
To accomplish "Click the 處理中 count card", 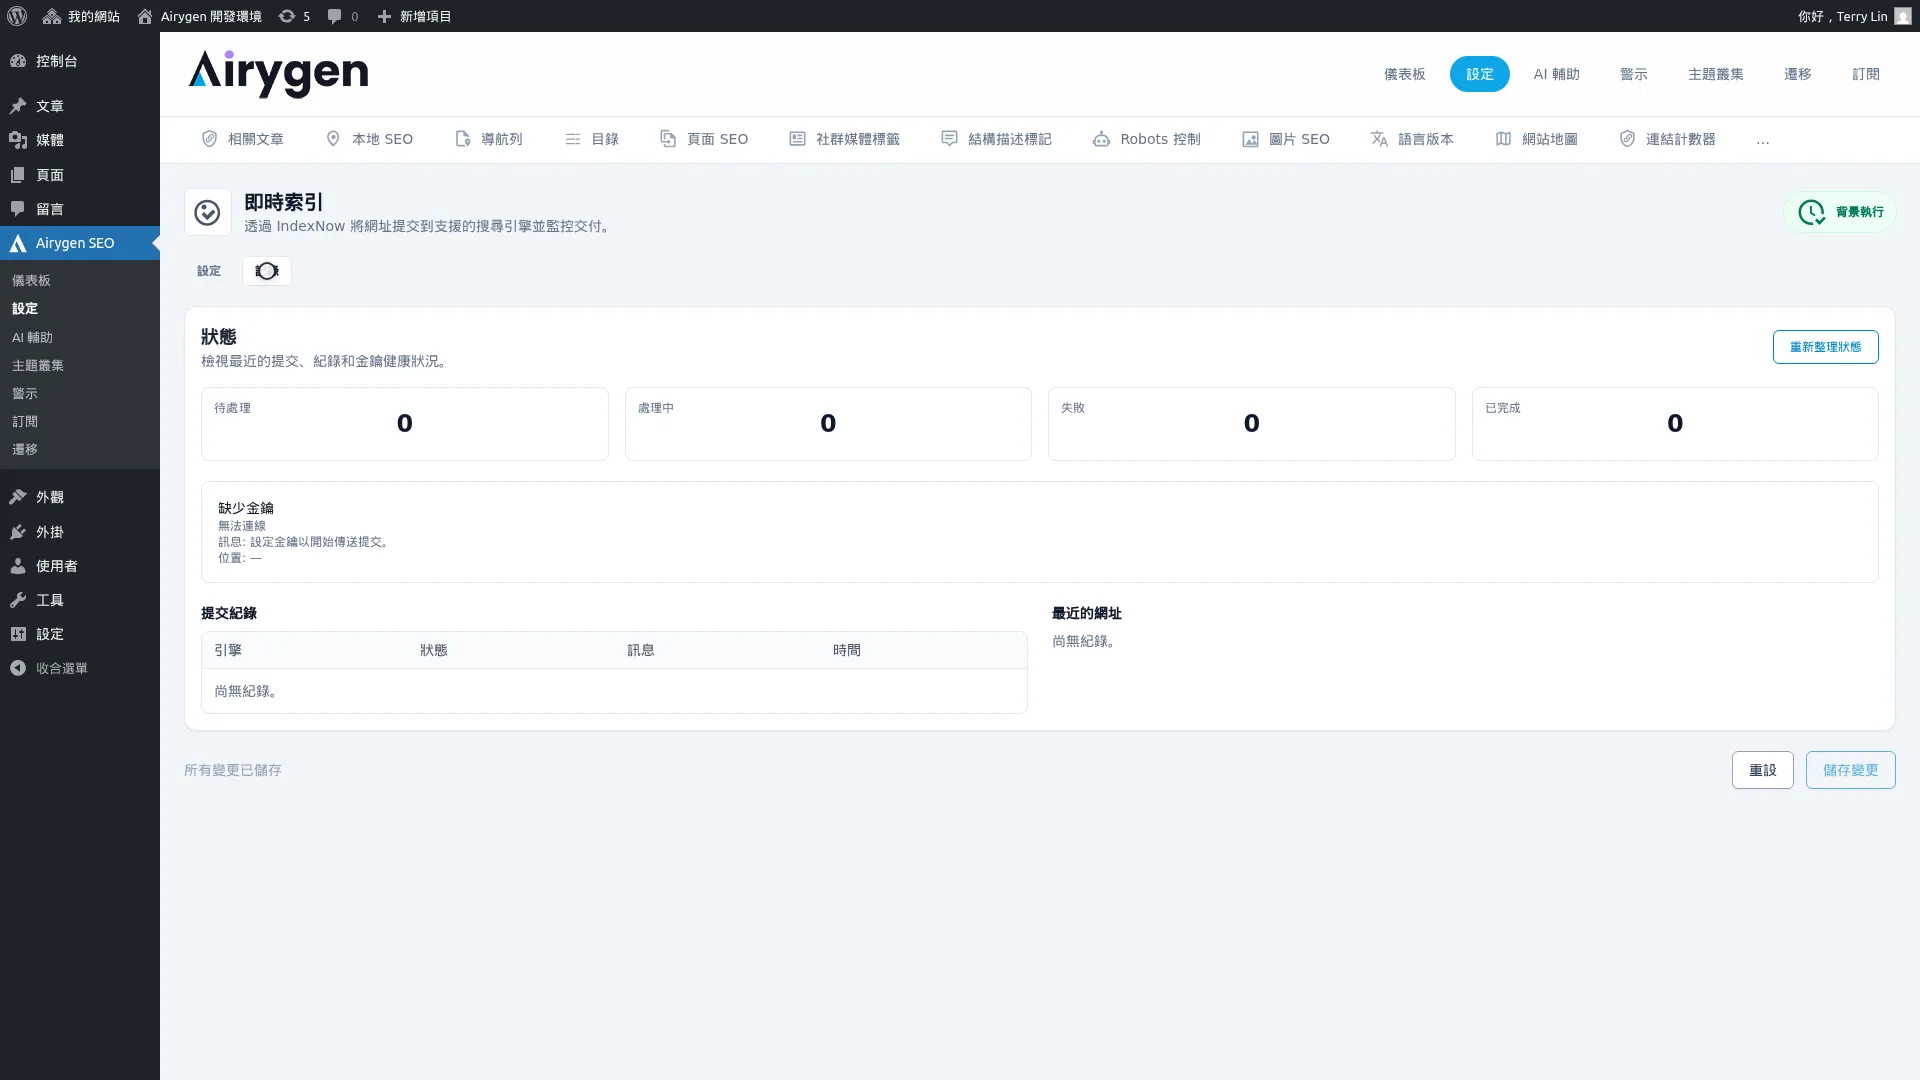I will click(x=828, y=424).
